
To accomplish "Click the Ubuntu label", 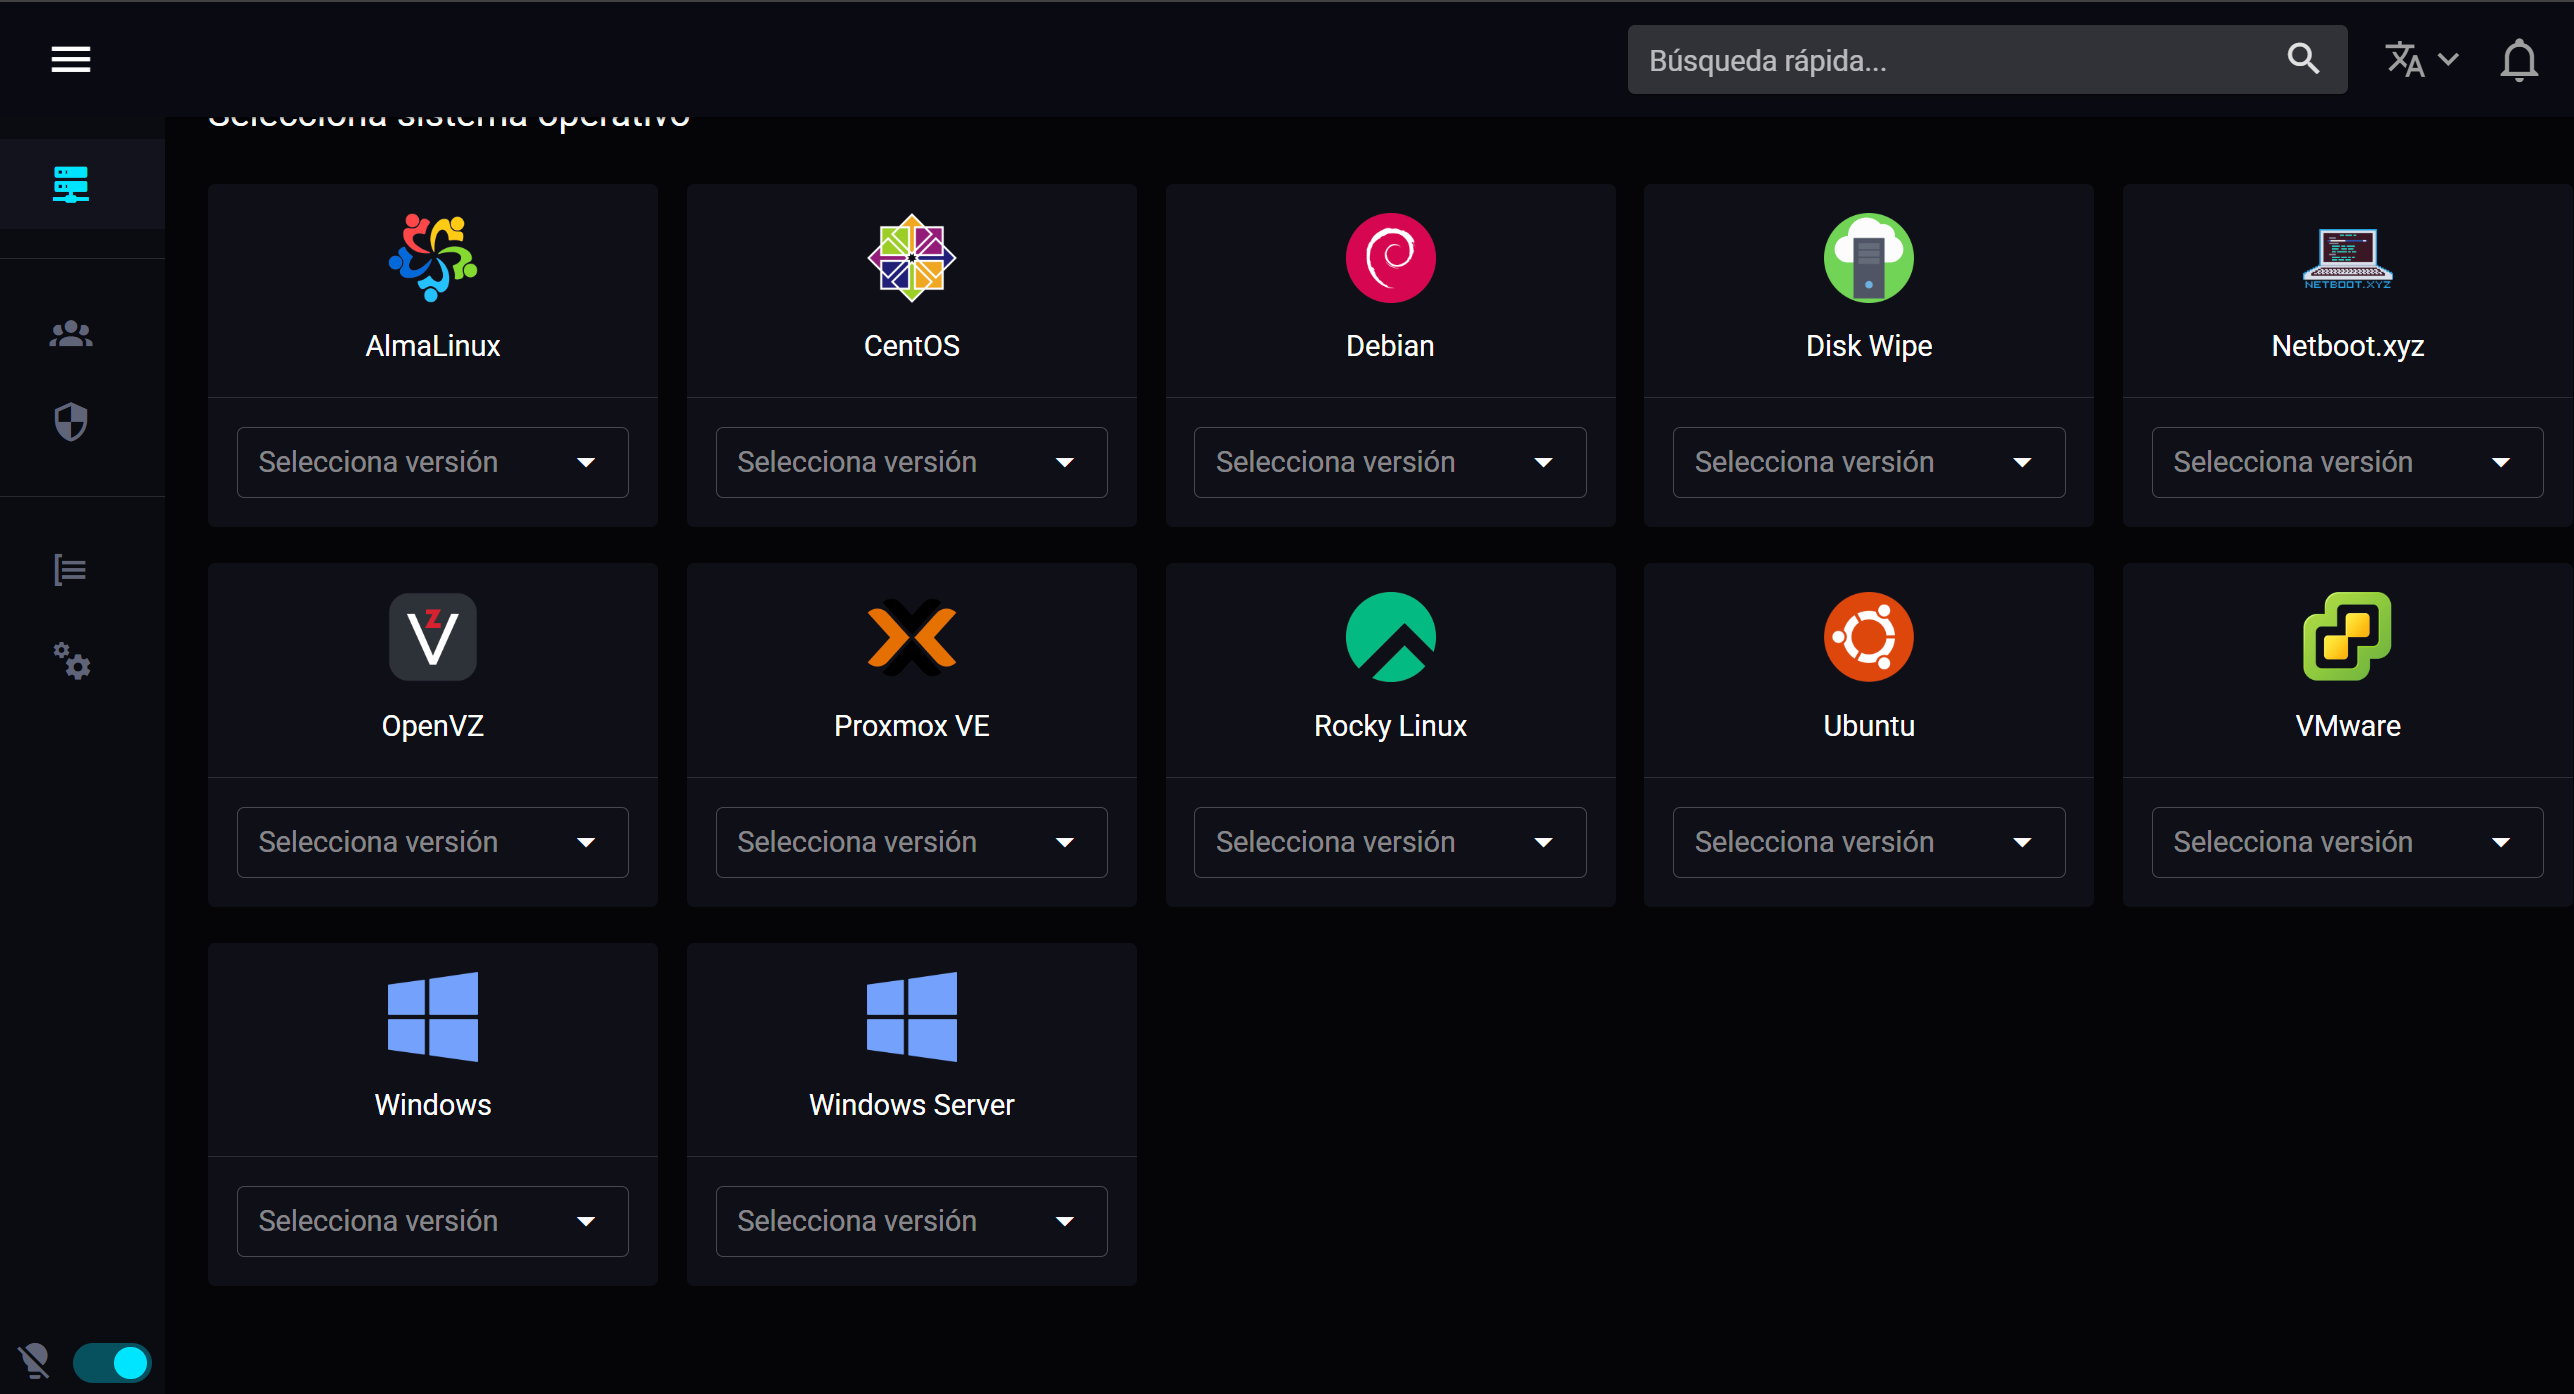I will (1869, 726).
